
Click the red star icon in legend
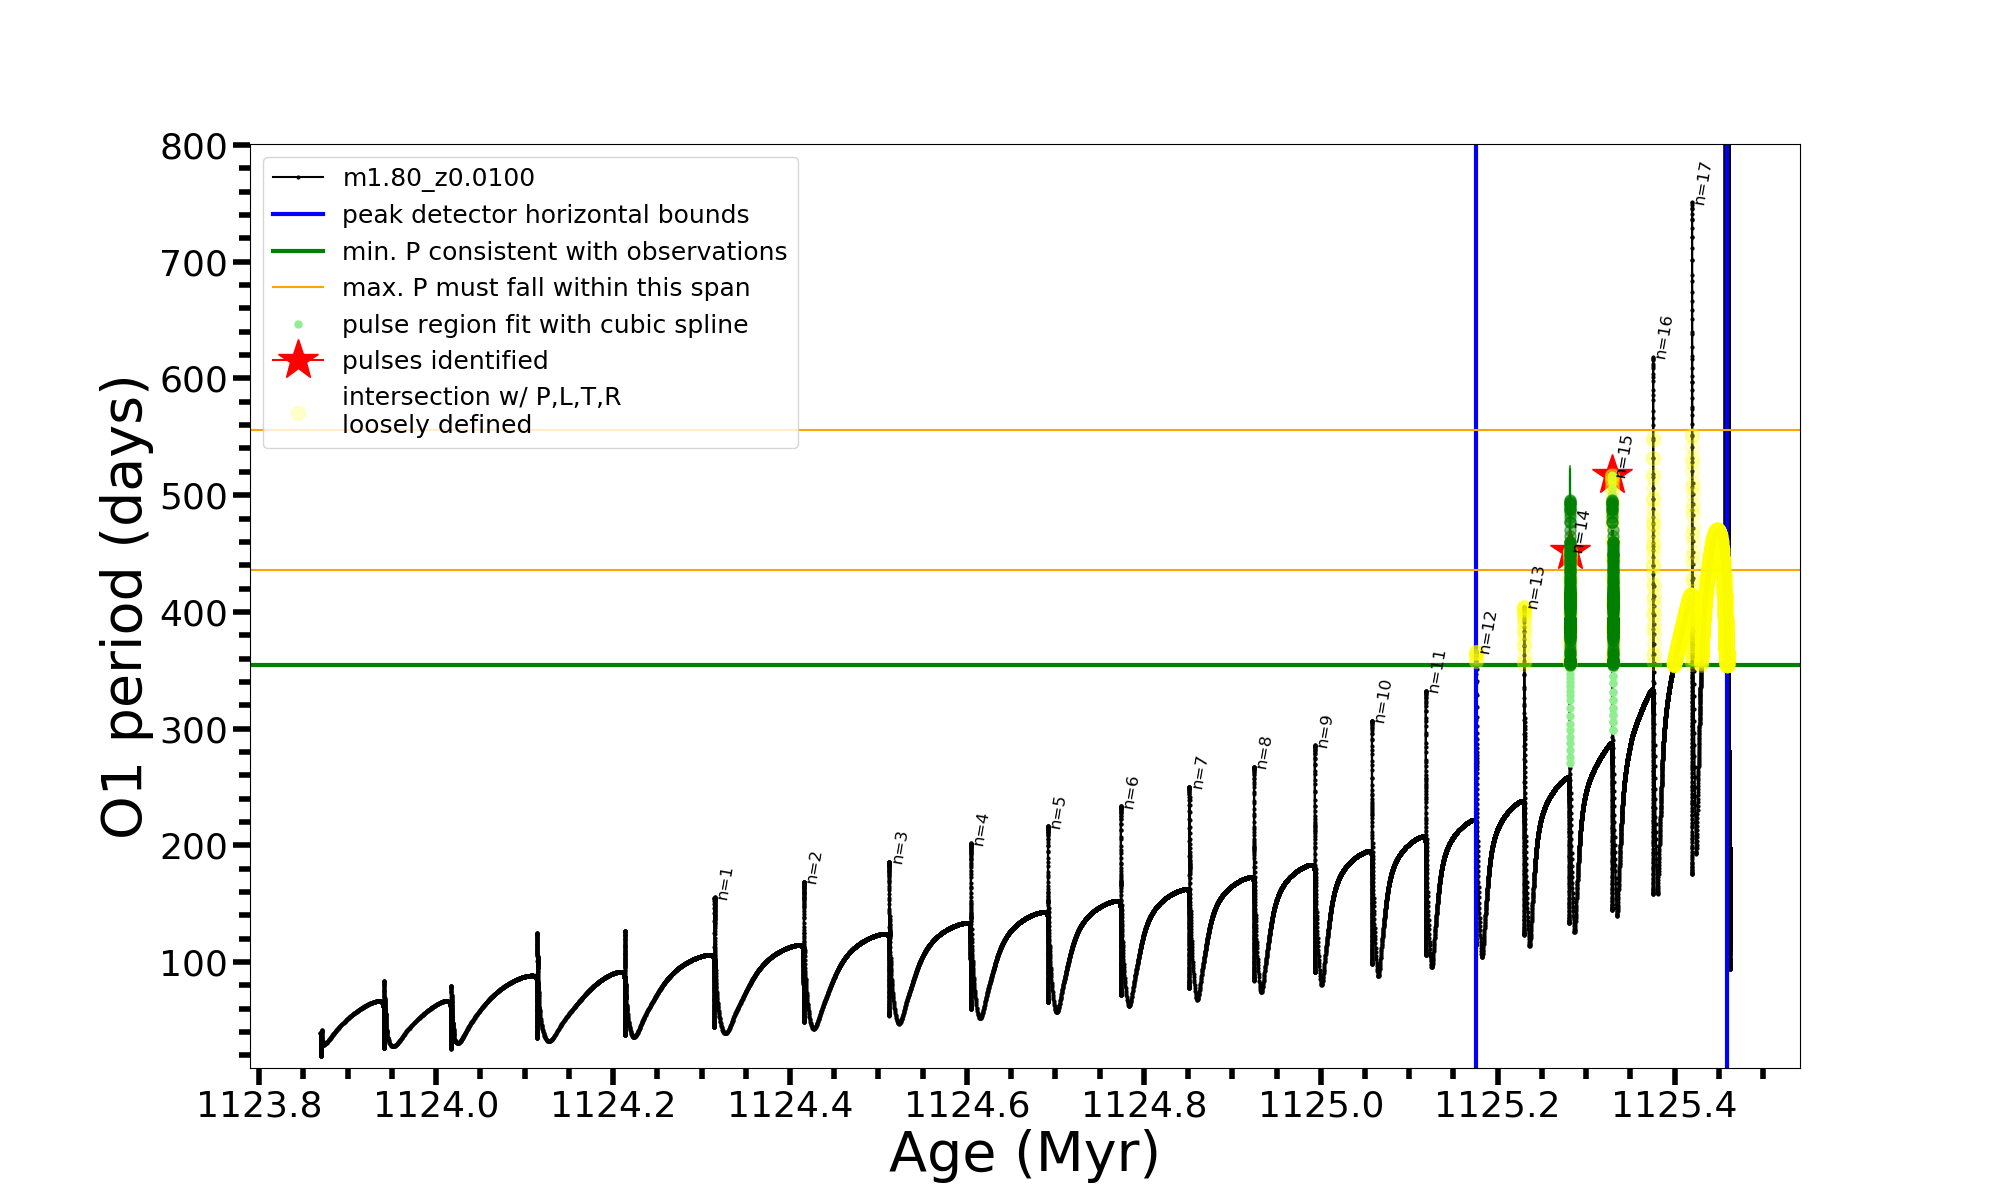click(x=298, y=360)
